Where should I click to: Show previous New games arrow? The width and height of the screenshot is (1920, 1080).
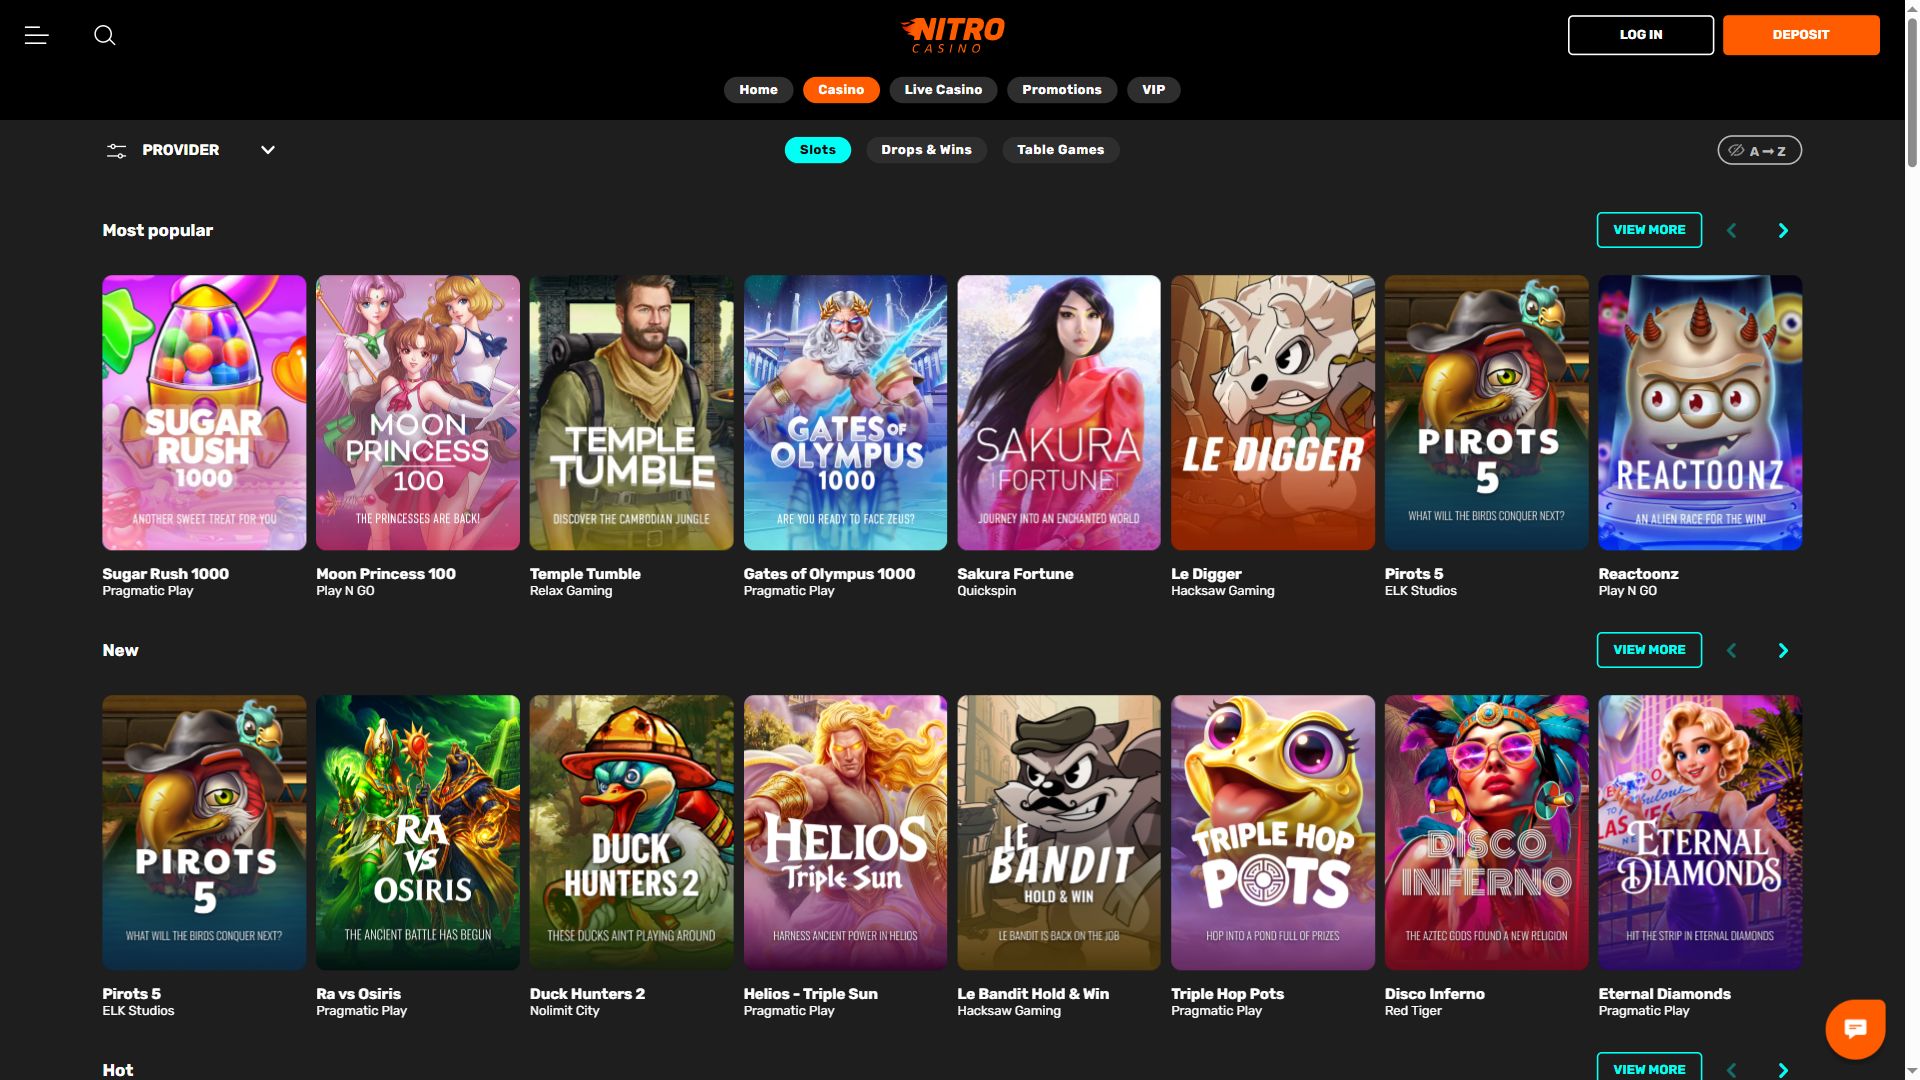[x=1731, y=650]
